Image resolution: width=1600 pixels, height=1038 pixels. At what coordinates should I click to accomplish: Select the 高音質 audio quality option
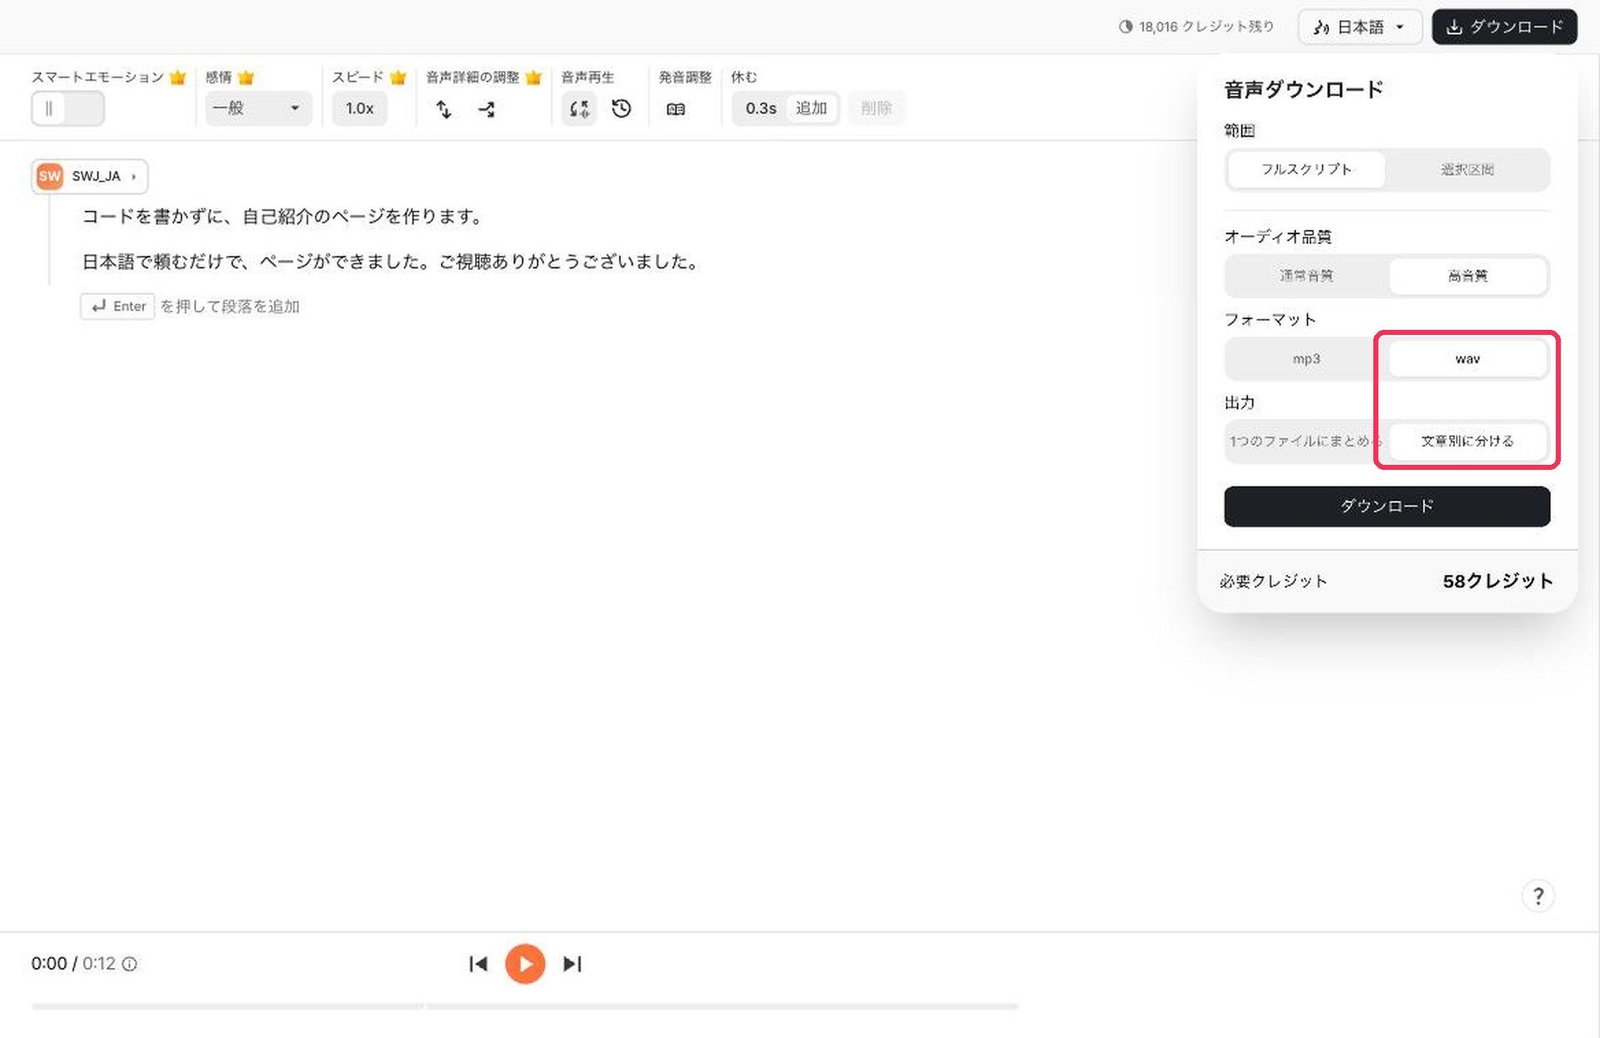1468,276
